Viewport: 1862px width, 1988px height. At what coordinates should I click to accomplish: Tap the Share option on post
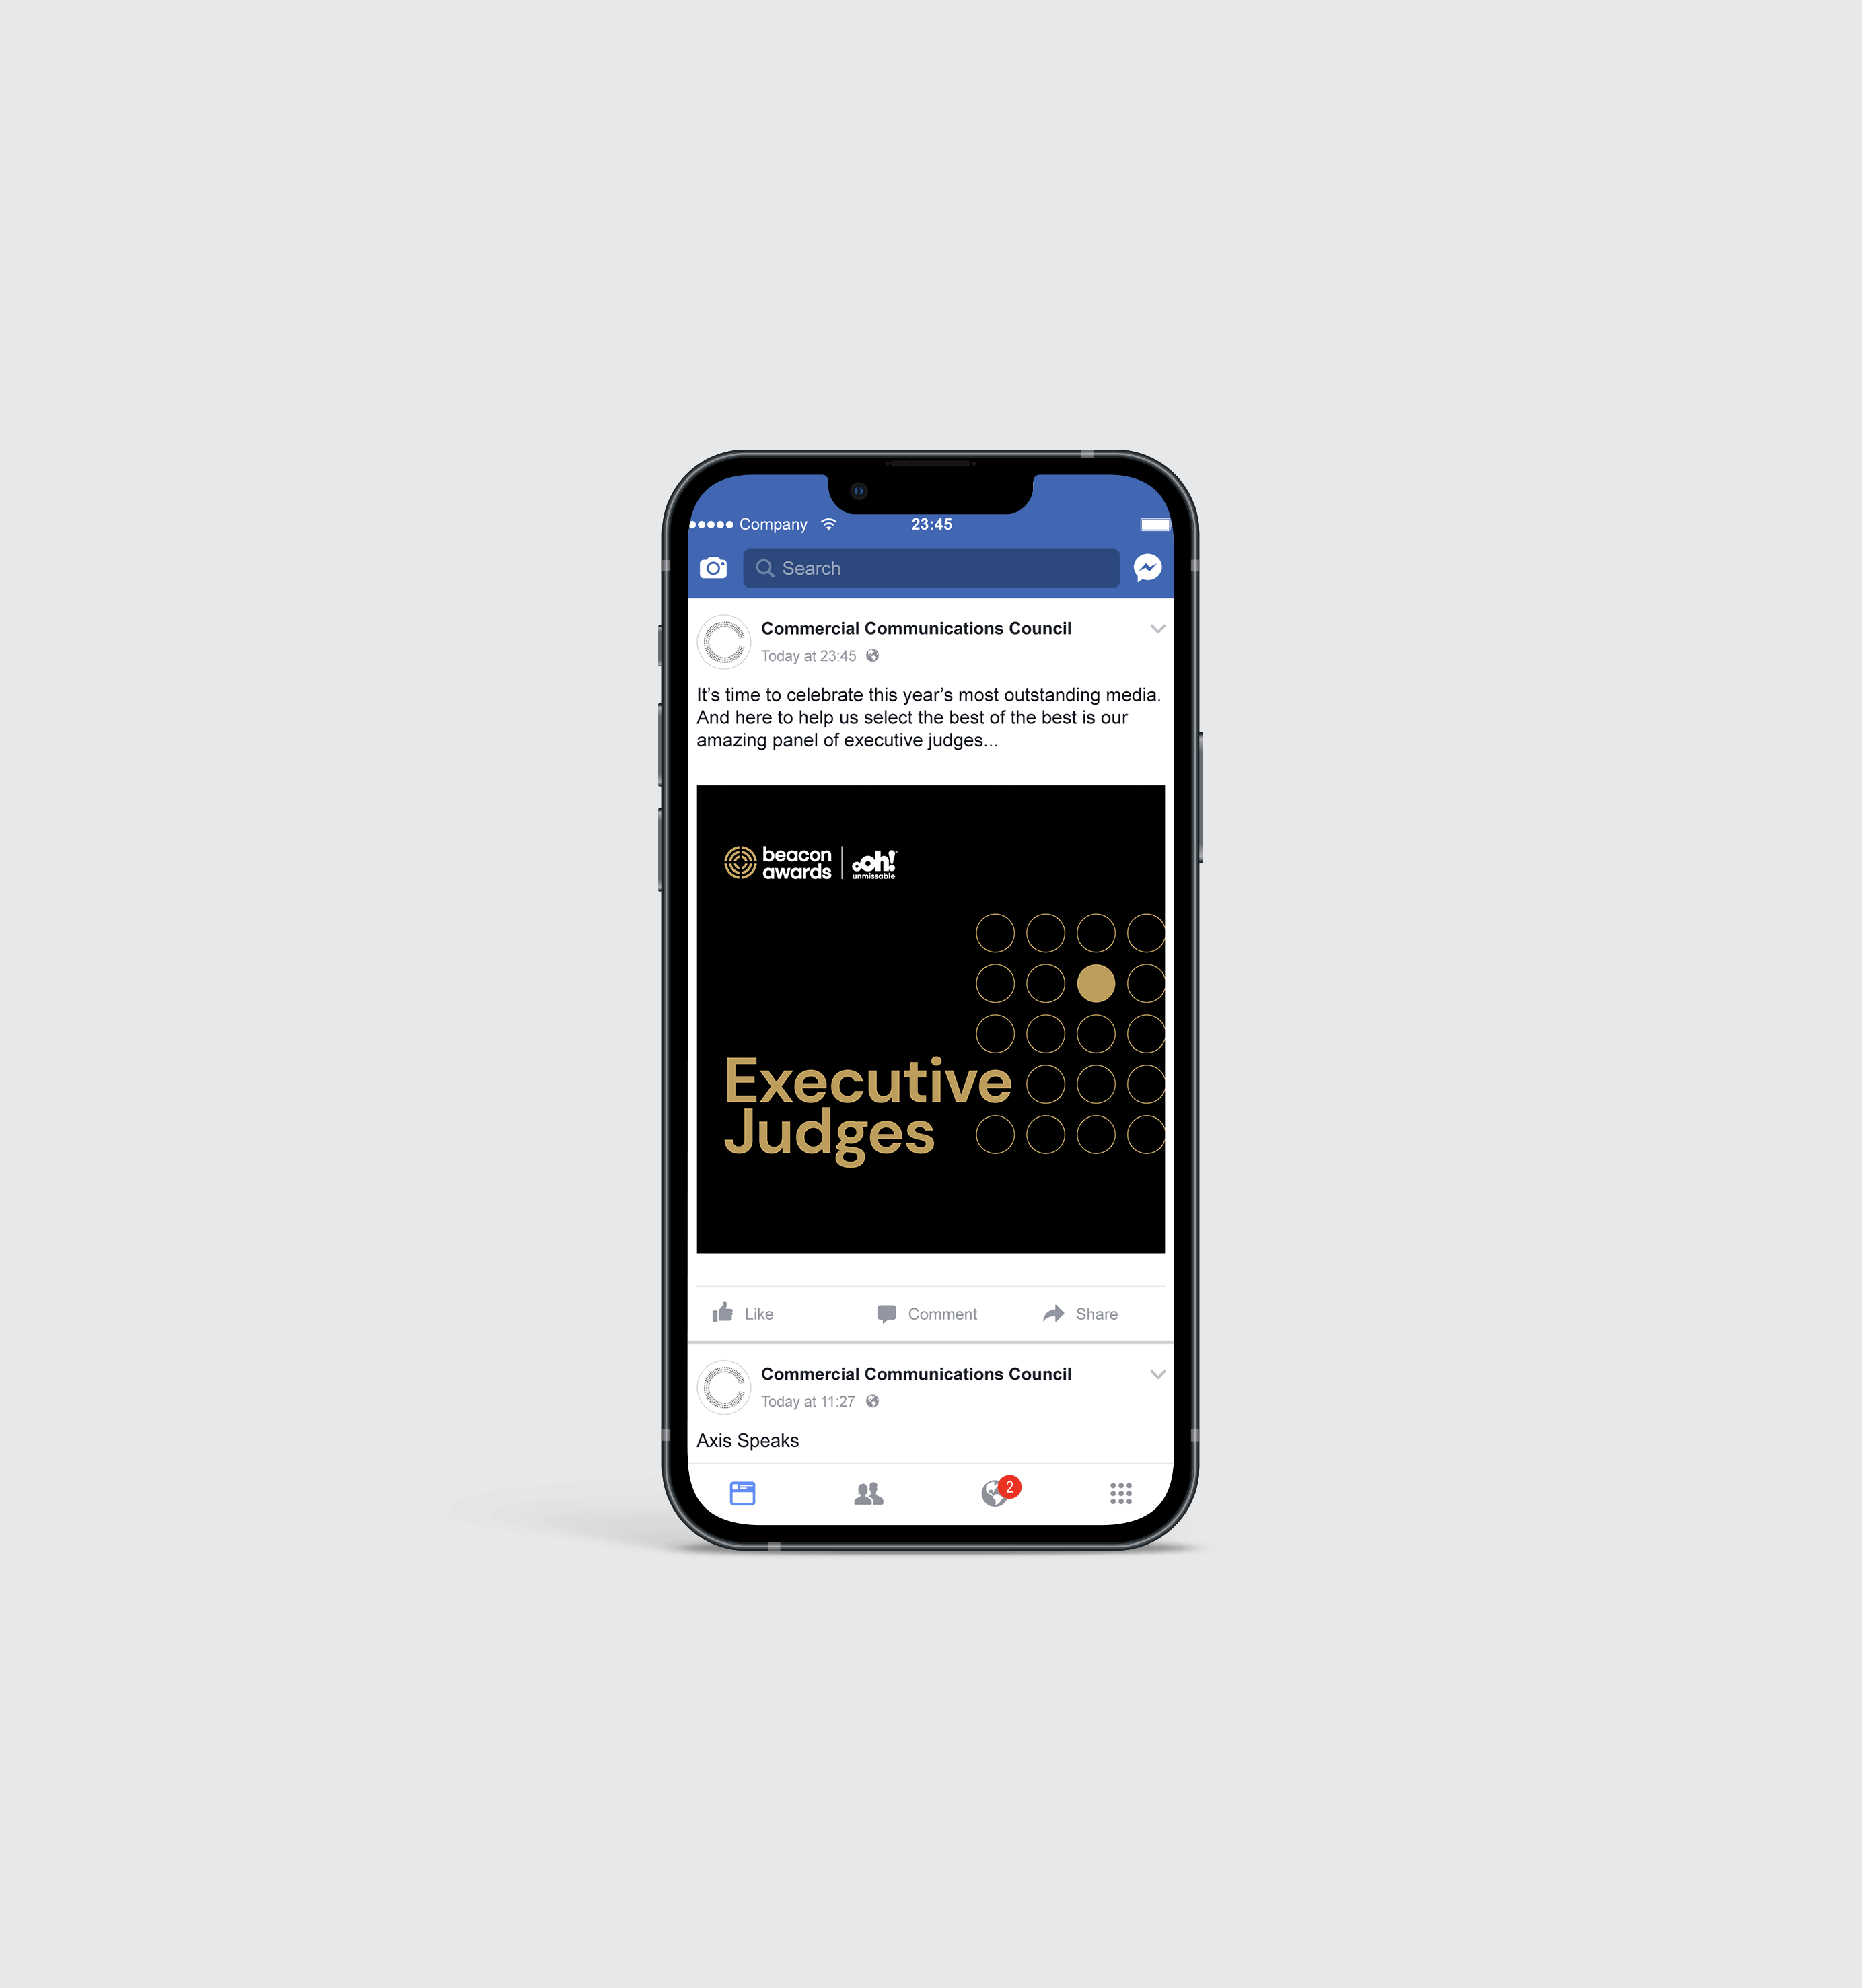(x=1080, y=1312)
